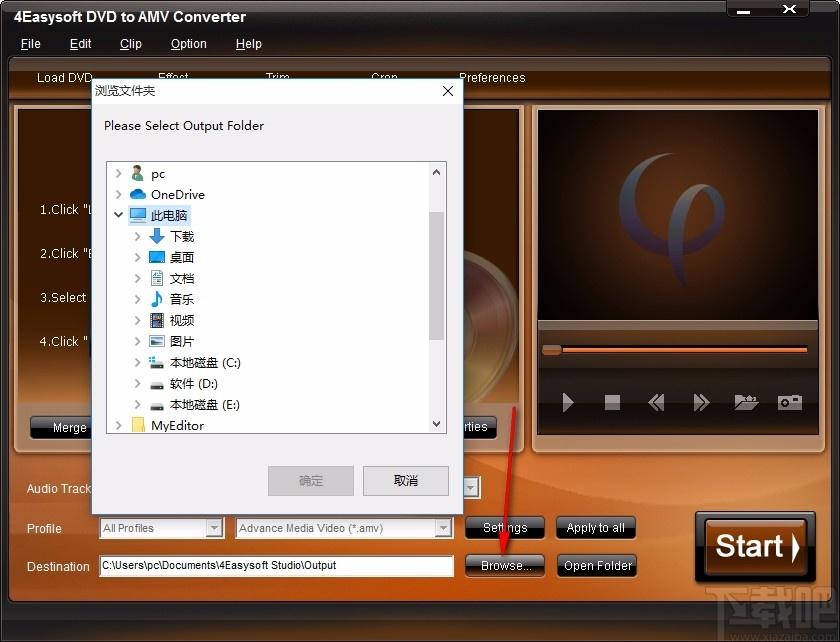The width and height of the screenshot is (840, 642).
Task: Open the All Profiles dropdown
Action: pyautogui.click(x=214, y=528)
